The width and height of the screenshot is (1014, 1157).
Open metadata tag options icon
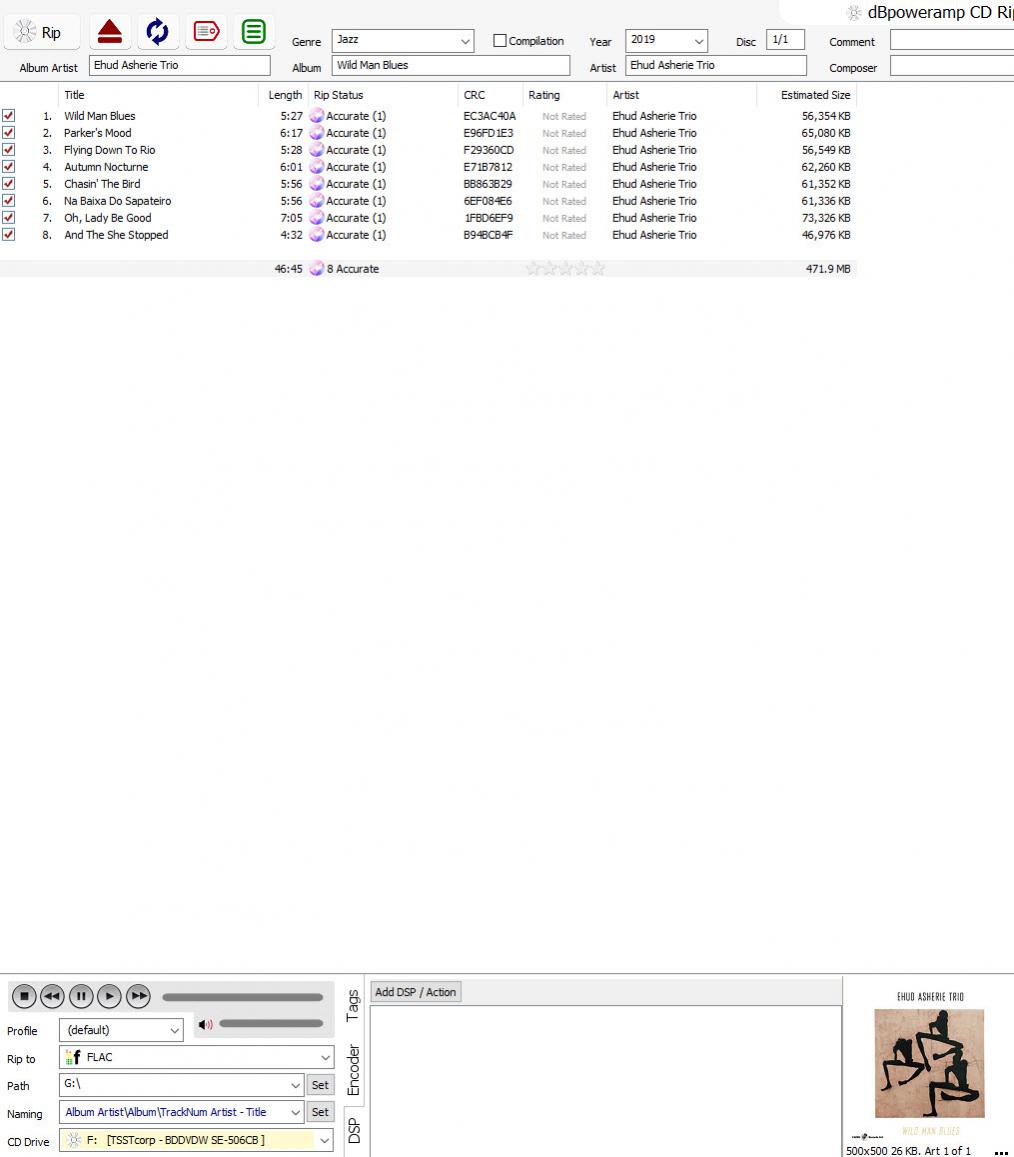pos(206,32)
